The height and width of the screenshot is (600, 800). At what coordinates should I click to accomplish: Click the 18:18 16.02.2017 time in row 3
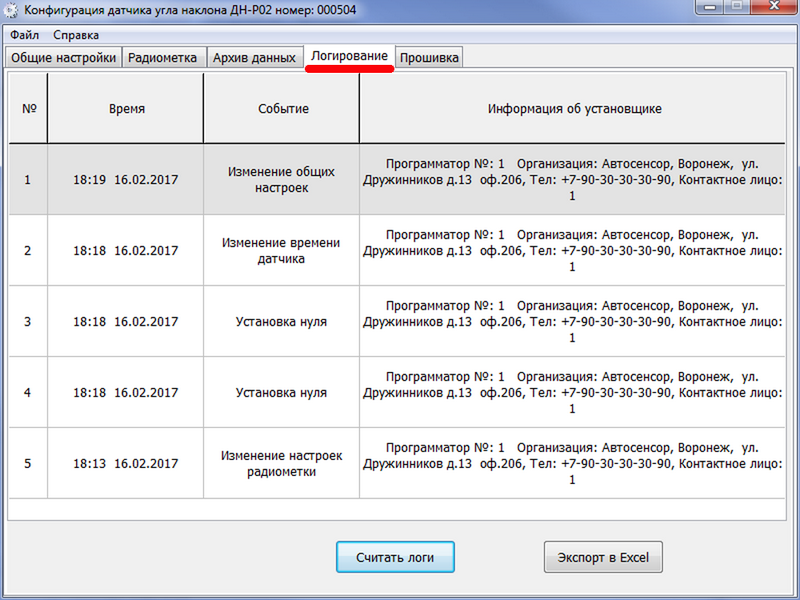[126, 321]
